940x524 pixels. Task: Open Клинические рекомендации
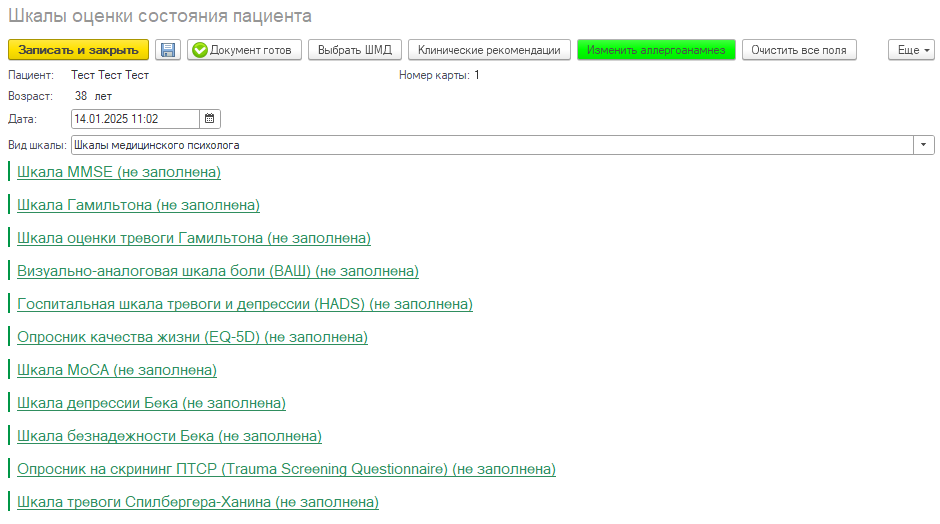(489, 50)
